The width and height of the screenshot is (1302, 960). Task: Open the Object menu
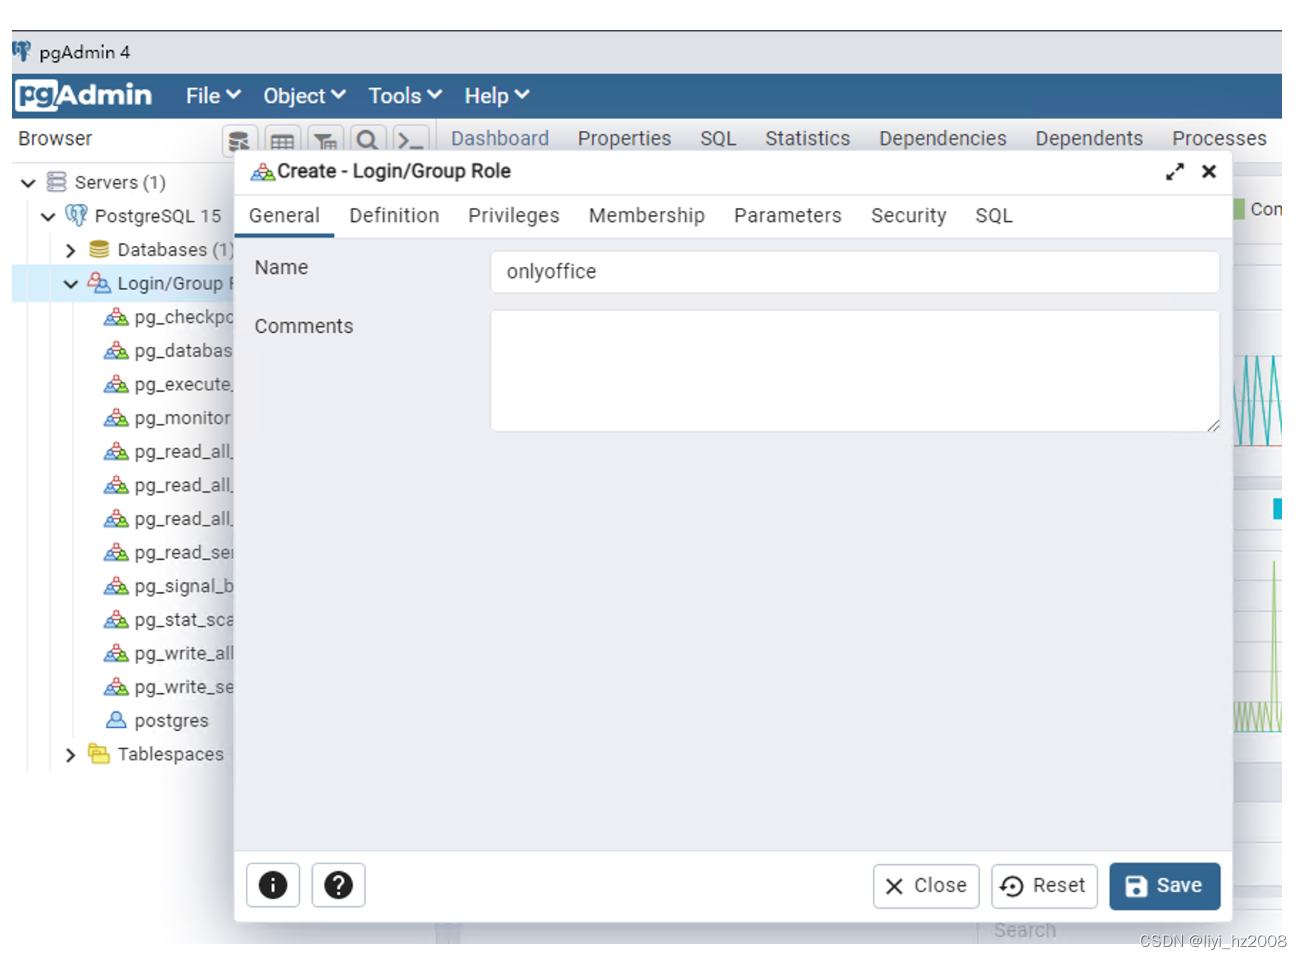304,96
